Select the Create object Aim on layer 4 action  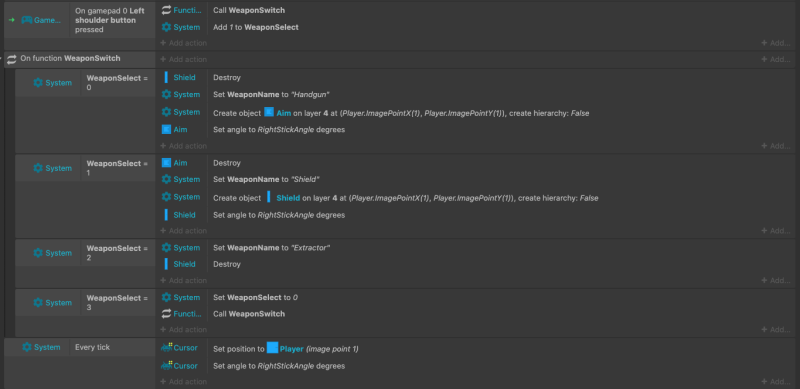pyautogui.click(x=401, y=113)
